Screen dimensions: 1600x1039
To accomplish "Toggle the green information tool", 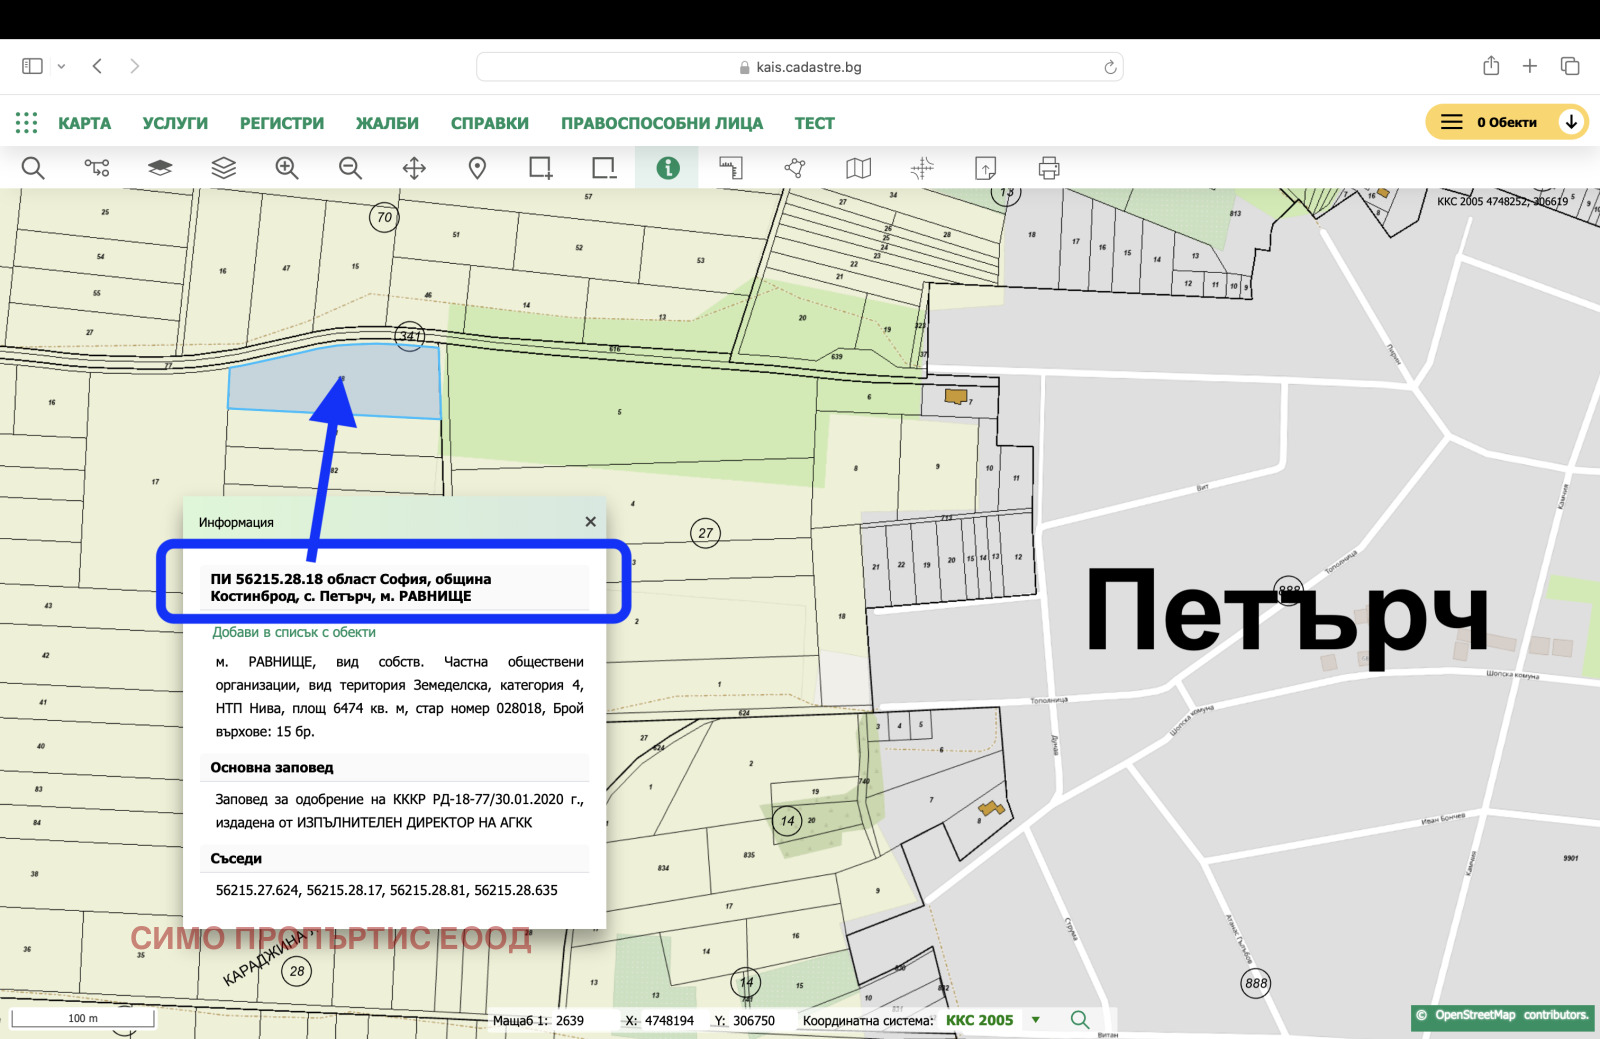I will point(667,168).
